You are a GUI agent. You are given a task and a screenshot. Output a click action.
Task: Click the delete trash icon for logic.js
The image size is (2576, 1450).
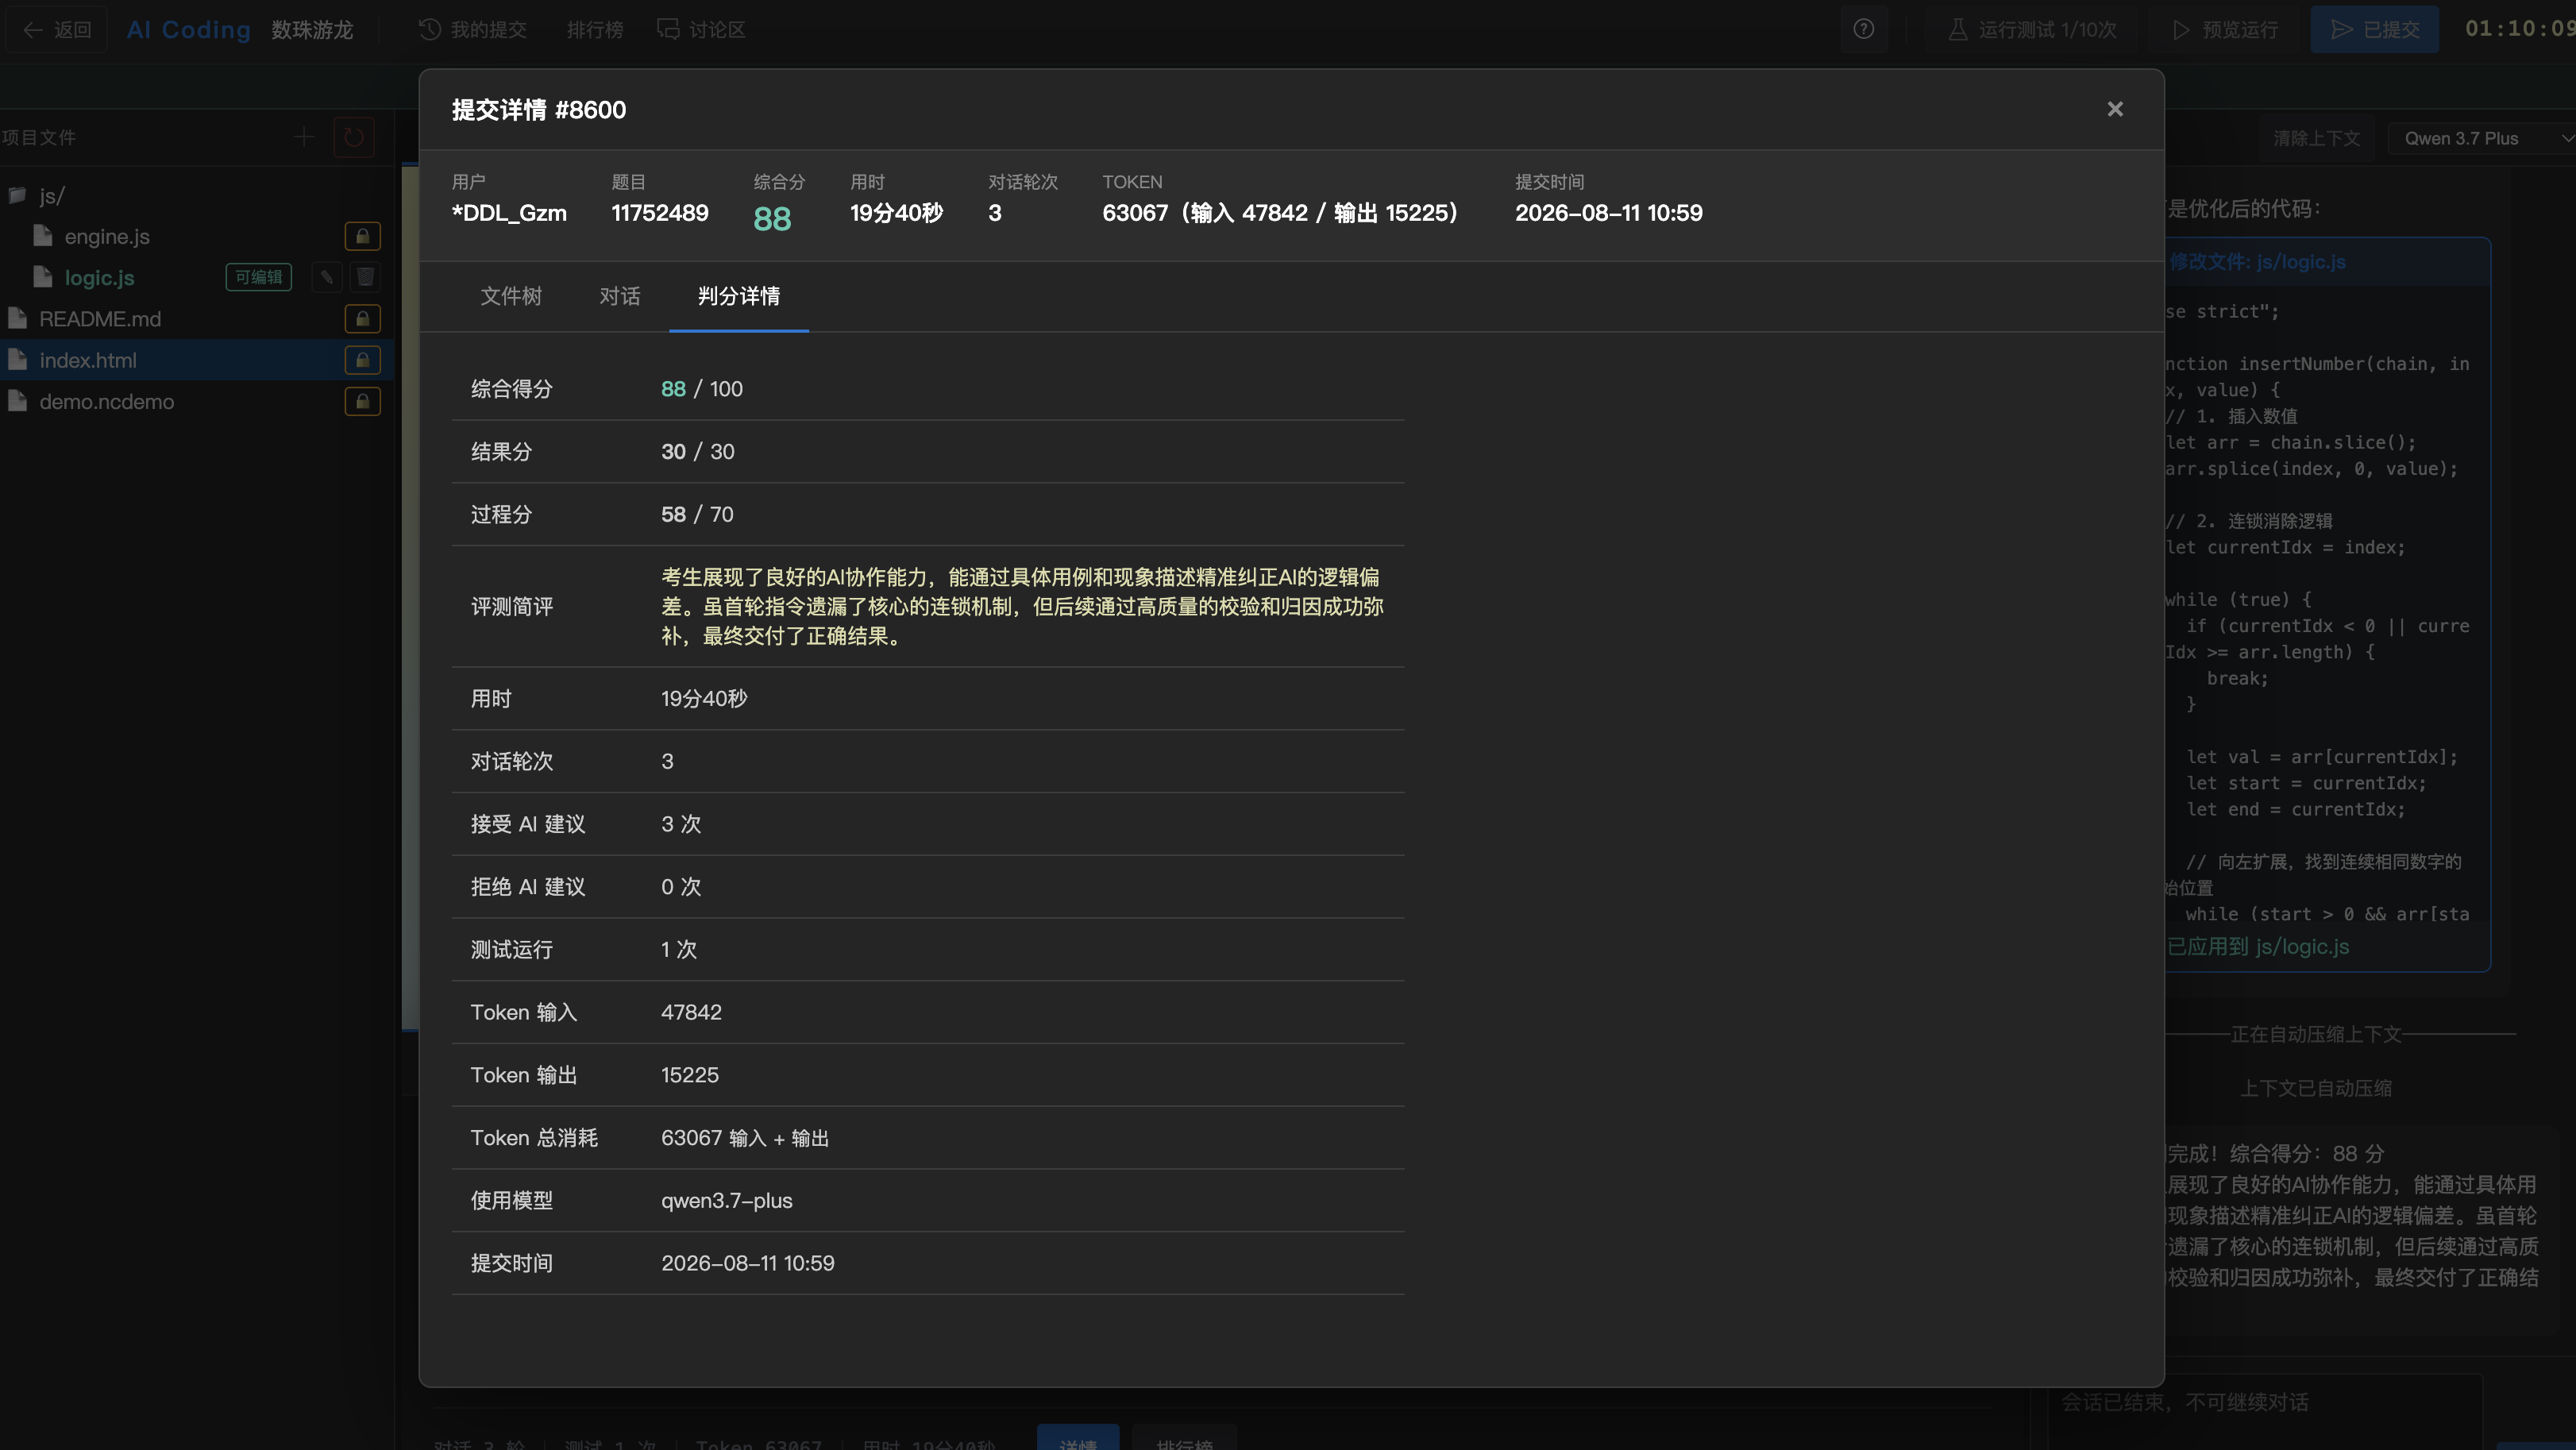tap(365, 277)
